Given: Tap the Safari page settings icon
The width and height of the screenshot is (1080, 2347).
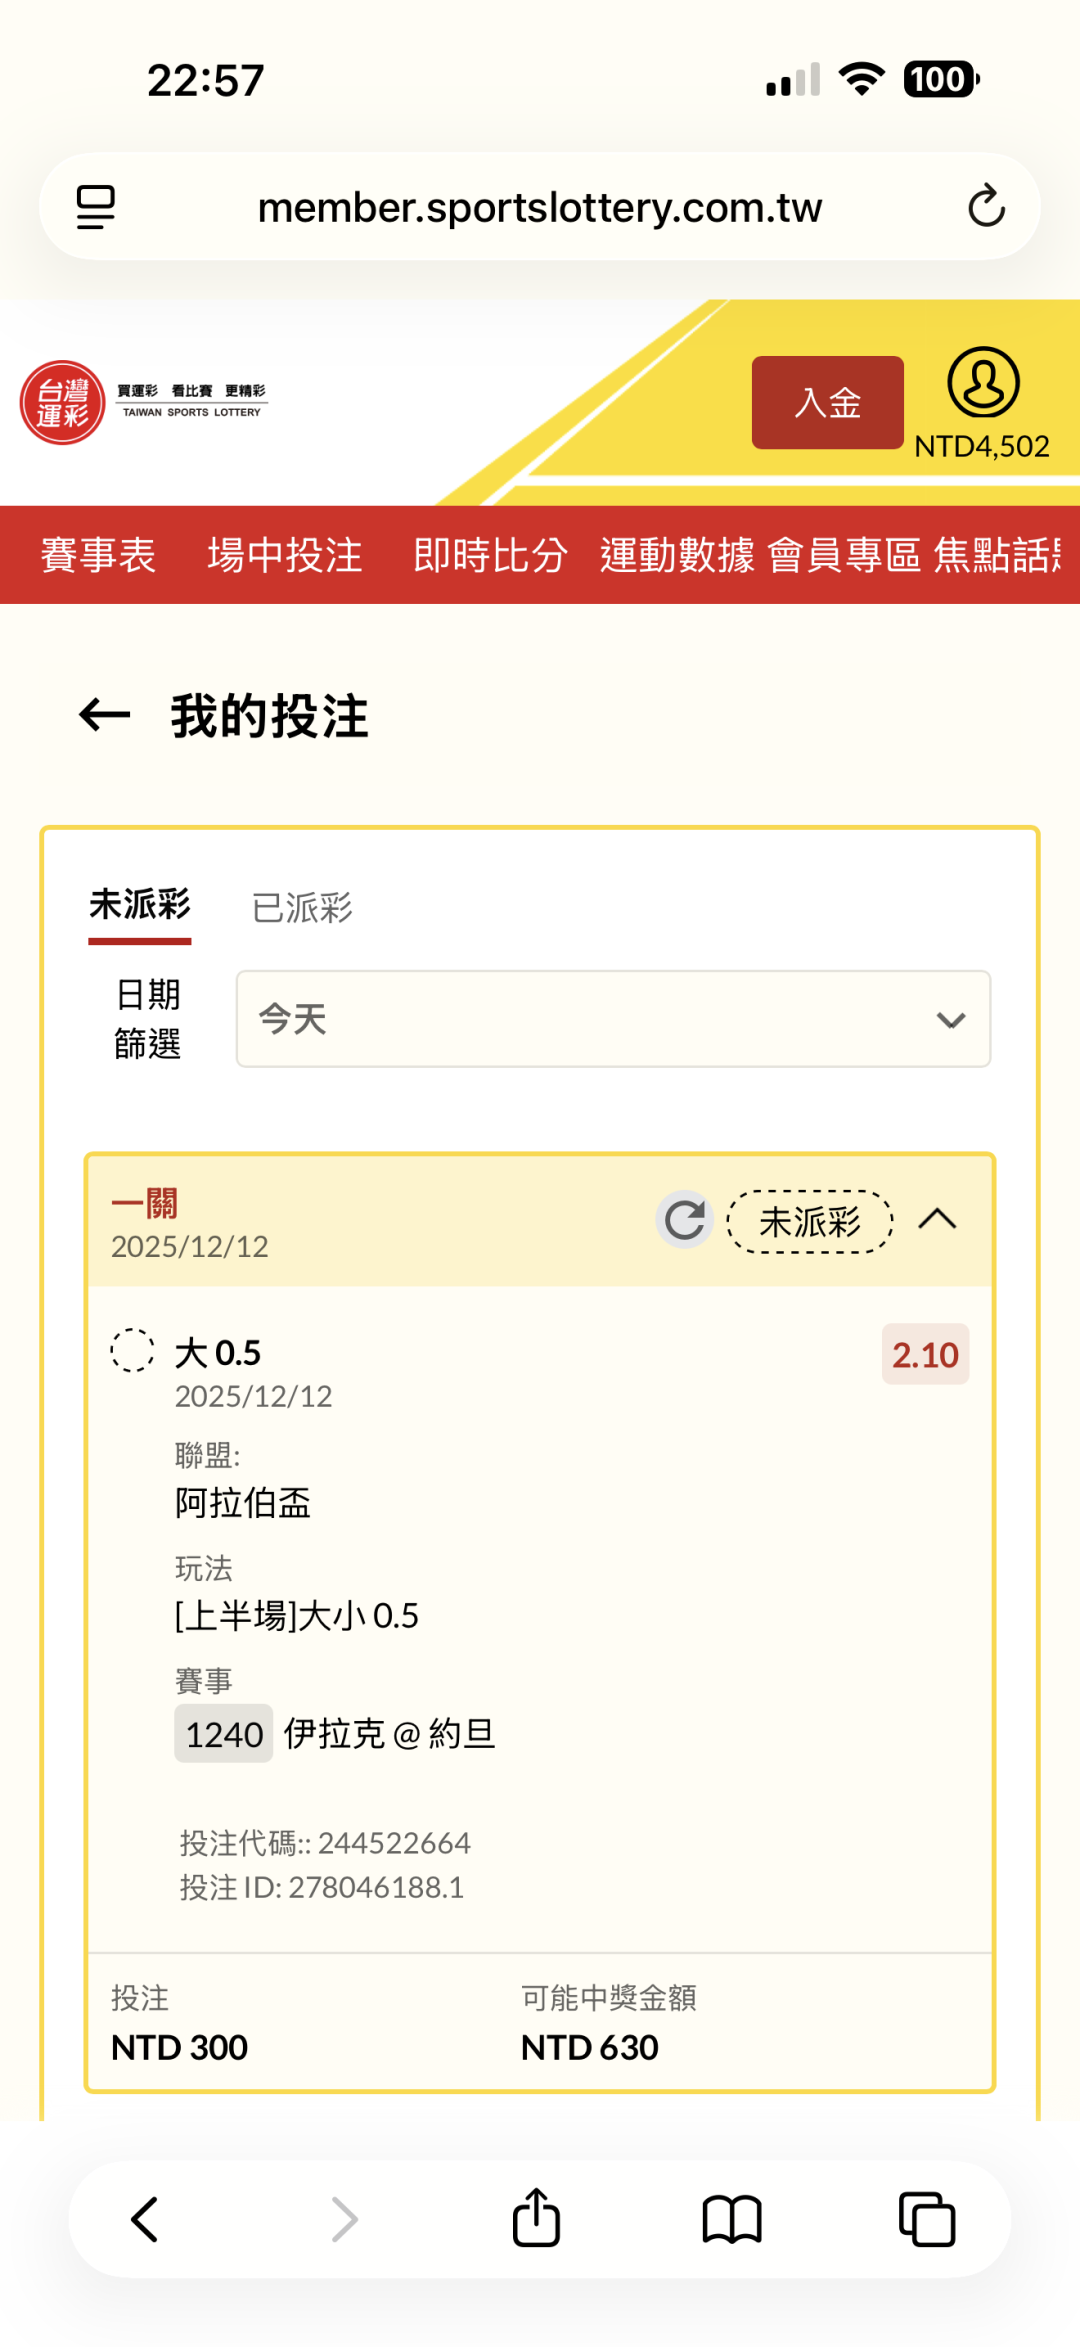Looking at the screenshot, I should [x=96, y=207].
